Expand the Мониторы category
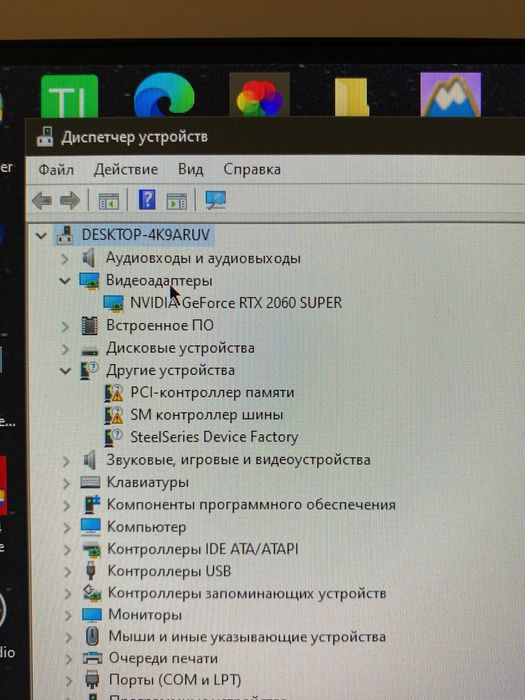The width and height of the screenshot is (525, 700). click(x=68, y=616)
